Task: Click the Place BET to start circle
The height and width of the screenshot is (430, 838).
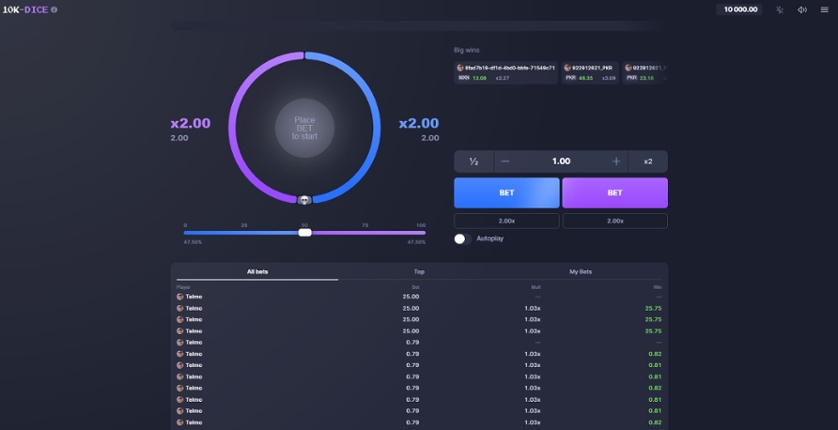Action: click(305, 128)
